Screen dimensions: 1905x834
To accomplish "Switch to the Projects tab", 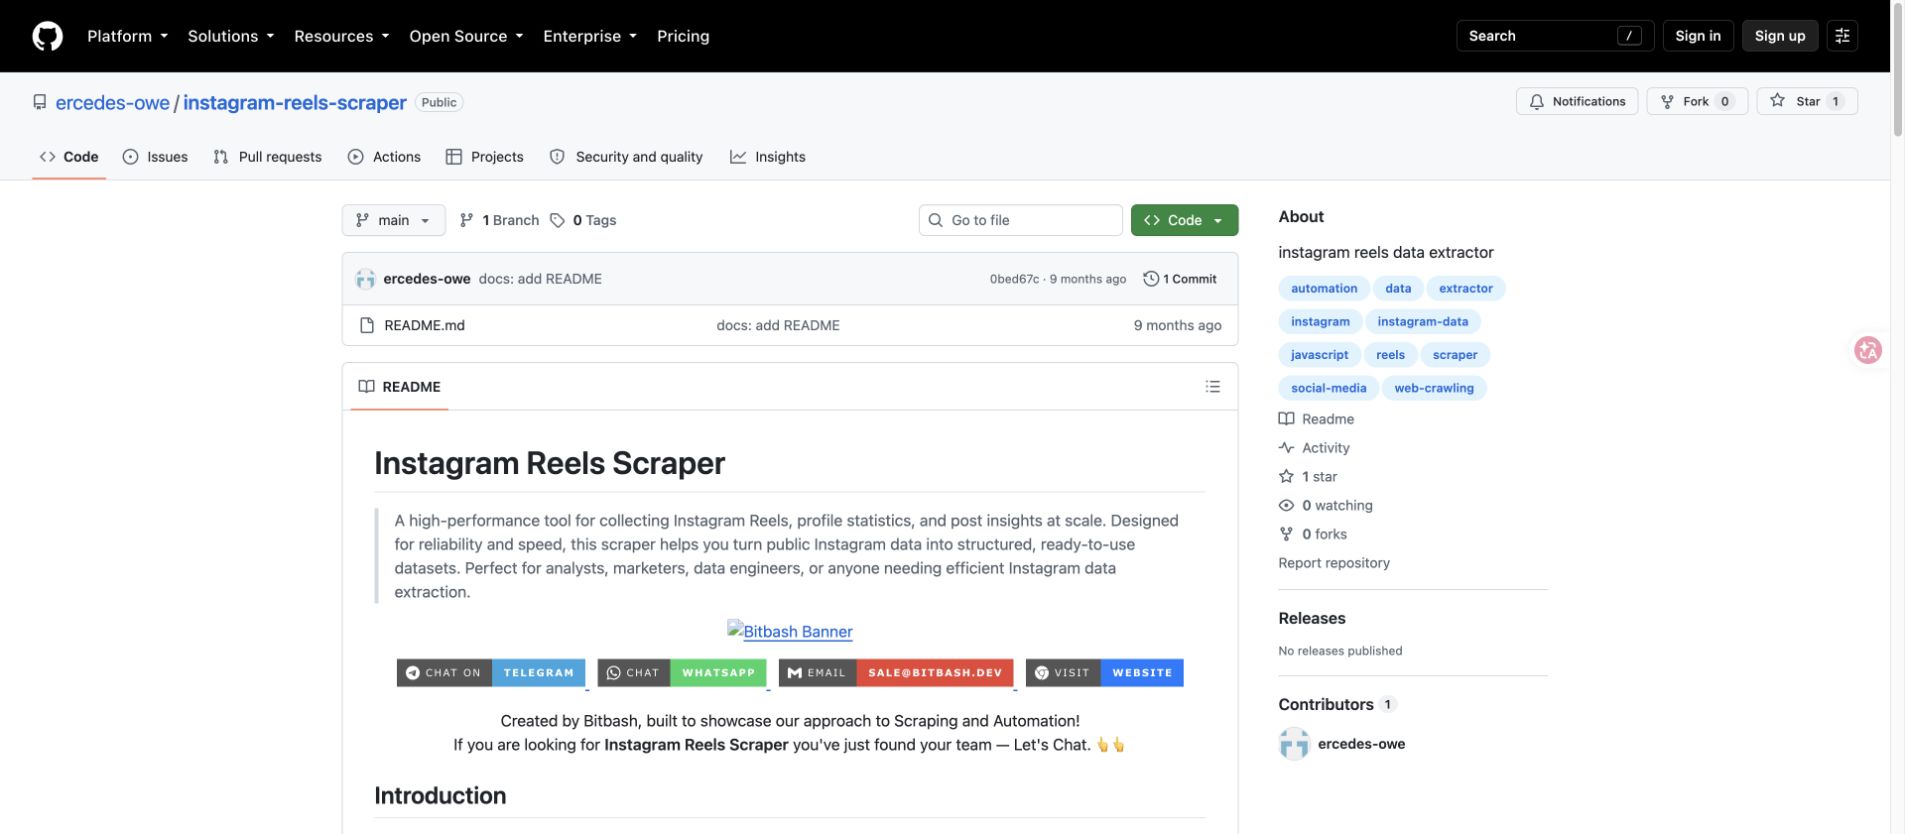I will 485,157.
